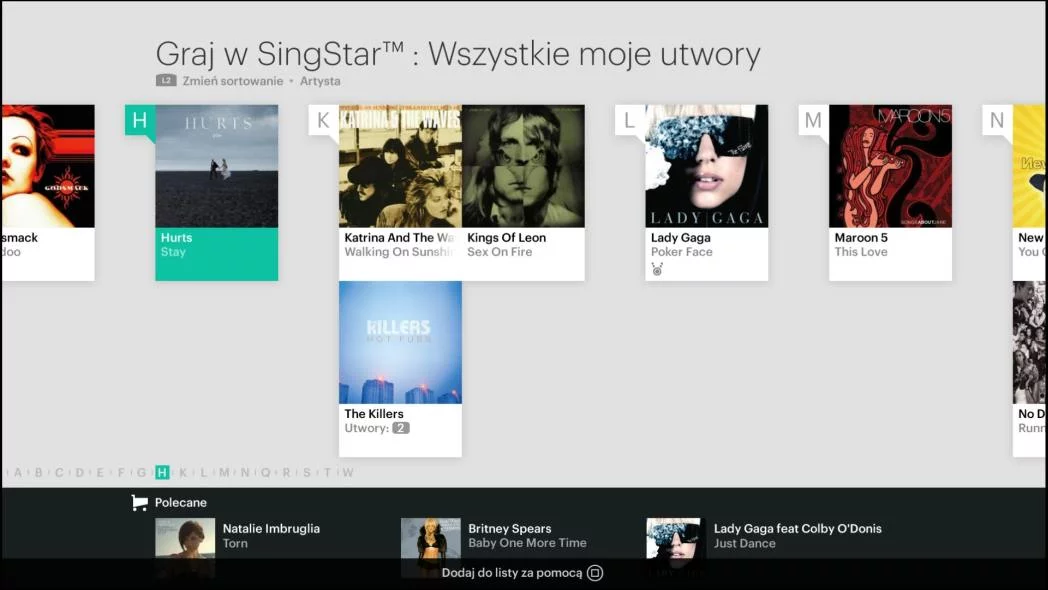The height and width of the screenshot is (590, 1048).
Task: Jump to letter S in alphabet index
Action: coord(307,472)
